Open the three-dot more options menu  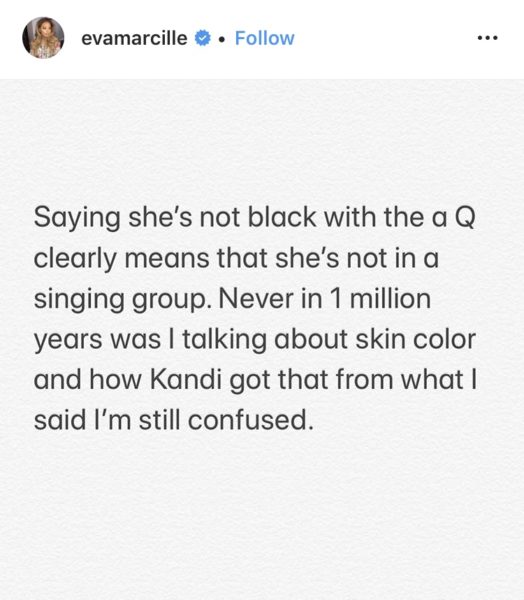(x=488, y=38)
